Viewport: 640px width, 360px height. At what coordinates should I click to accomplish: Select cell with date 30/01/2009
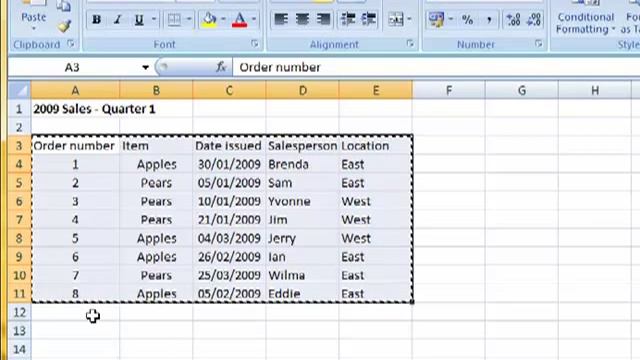[229, 164]
